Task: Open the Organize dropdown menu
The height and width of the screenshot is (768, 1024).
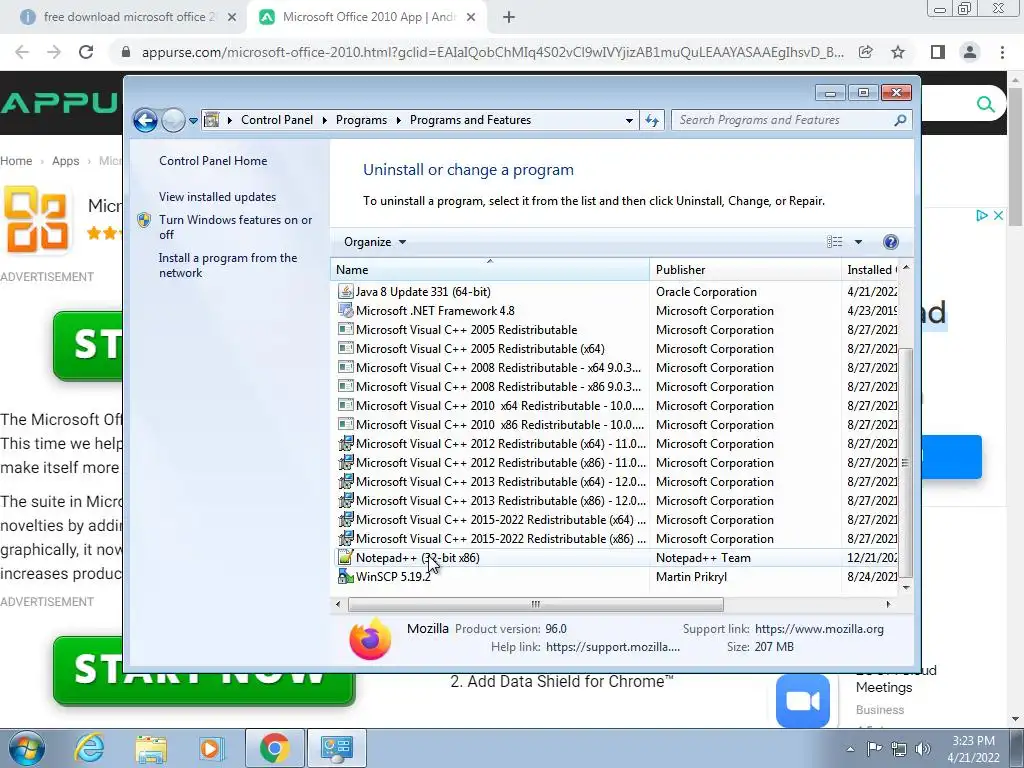Action: [375, 242]
